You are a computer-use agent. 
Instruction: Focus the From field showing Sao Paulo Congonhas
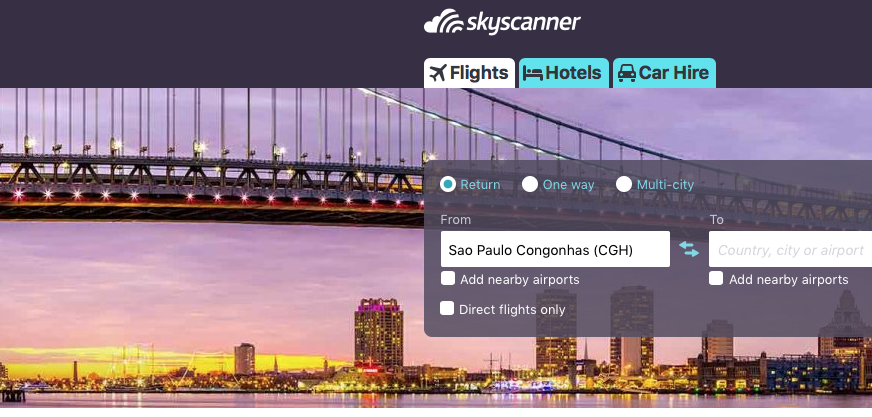[555, 249]
